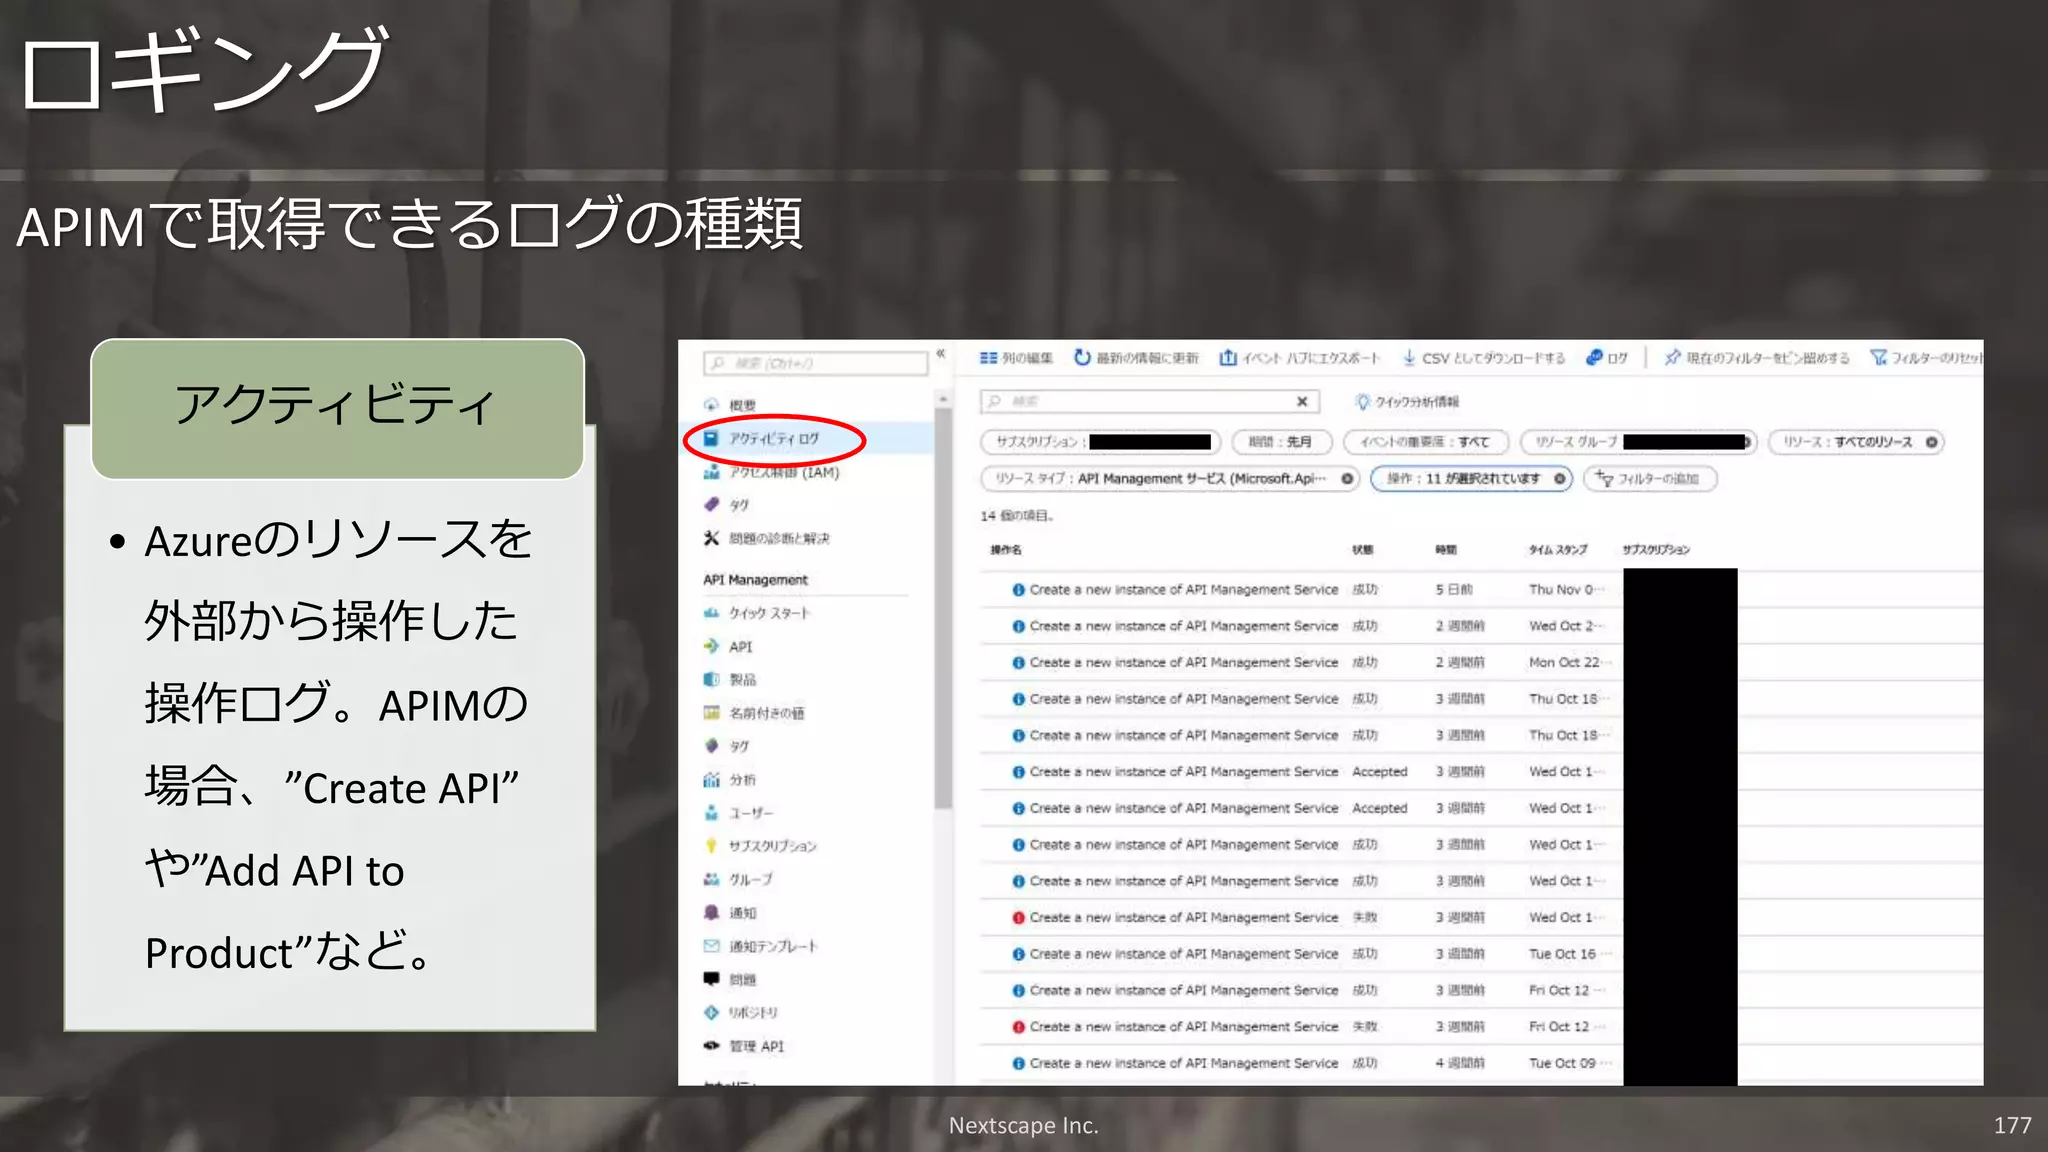Open クイック分析情報 lightbulb link
Image resolution: width=2048 pixels, height=1152 pixels.
click(x=1407, y=402)
